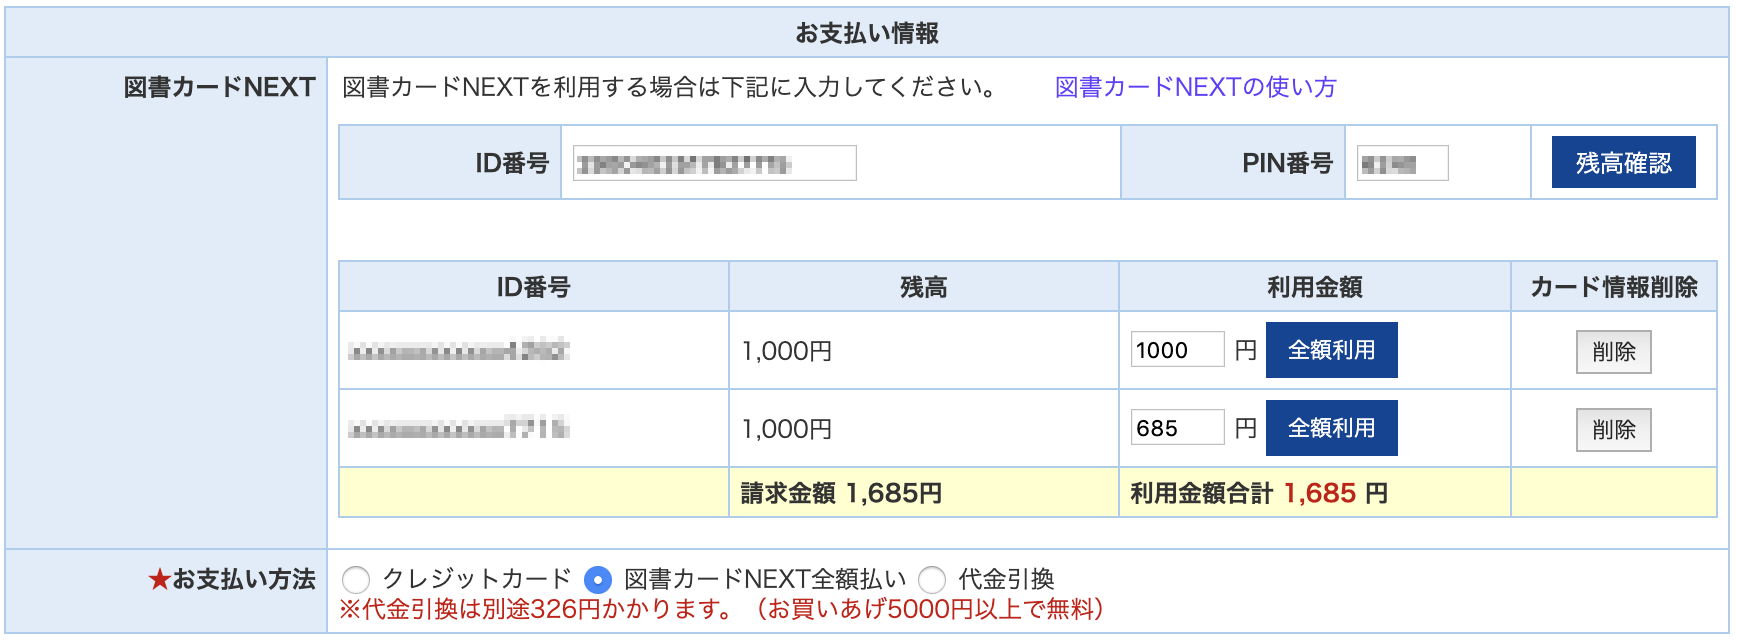Click the 請求金額 1,685円 total text
This screenshot has height=642, width=1738.
tap(841, 493)
